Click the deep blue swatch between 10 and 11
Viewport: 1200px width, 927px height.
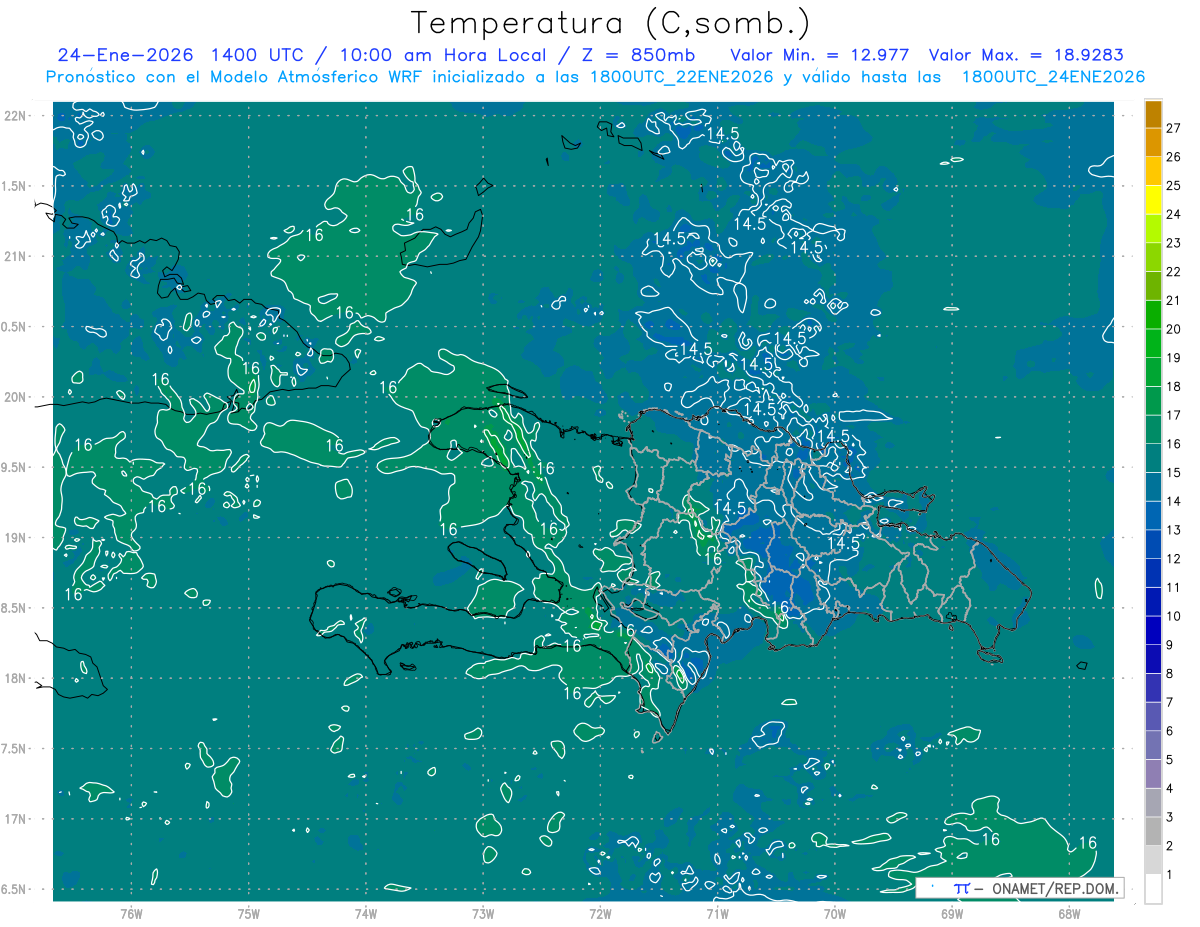click(1153, 602)
